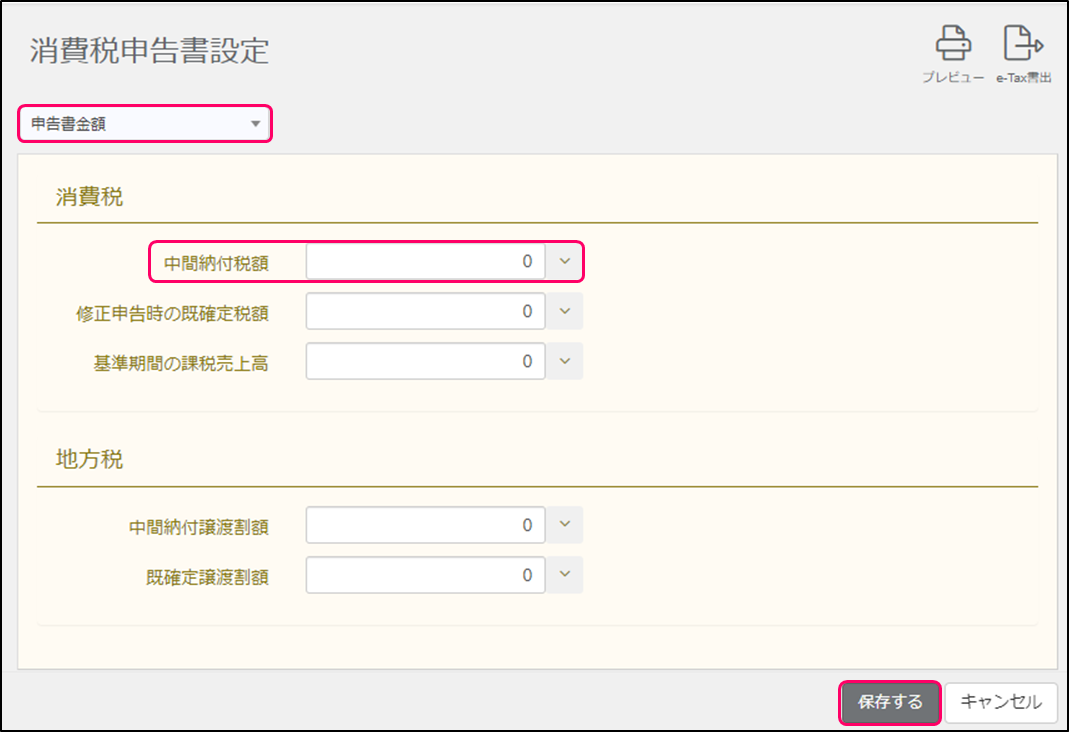Open the chevron next to 基準期間の課税売上高

[x=564, y=362]
